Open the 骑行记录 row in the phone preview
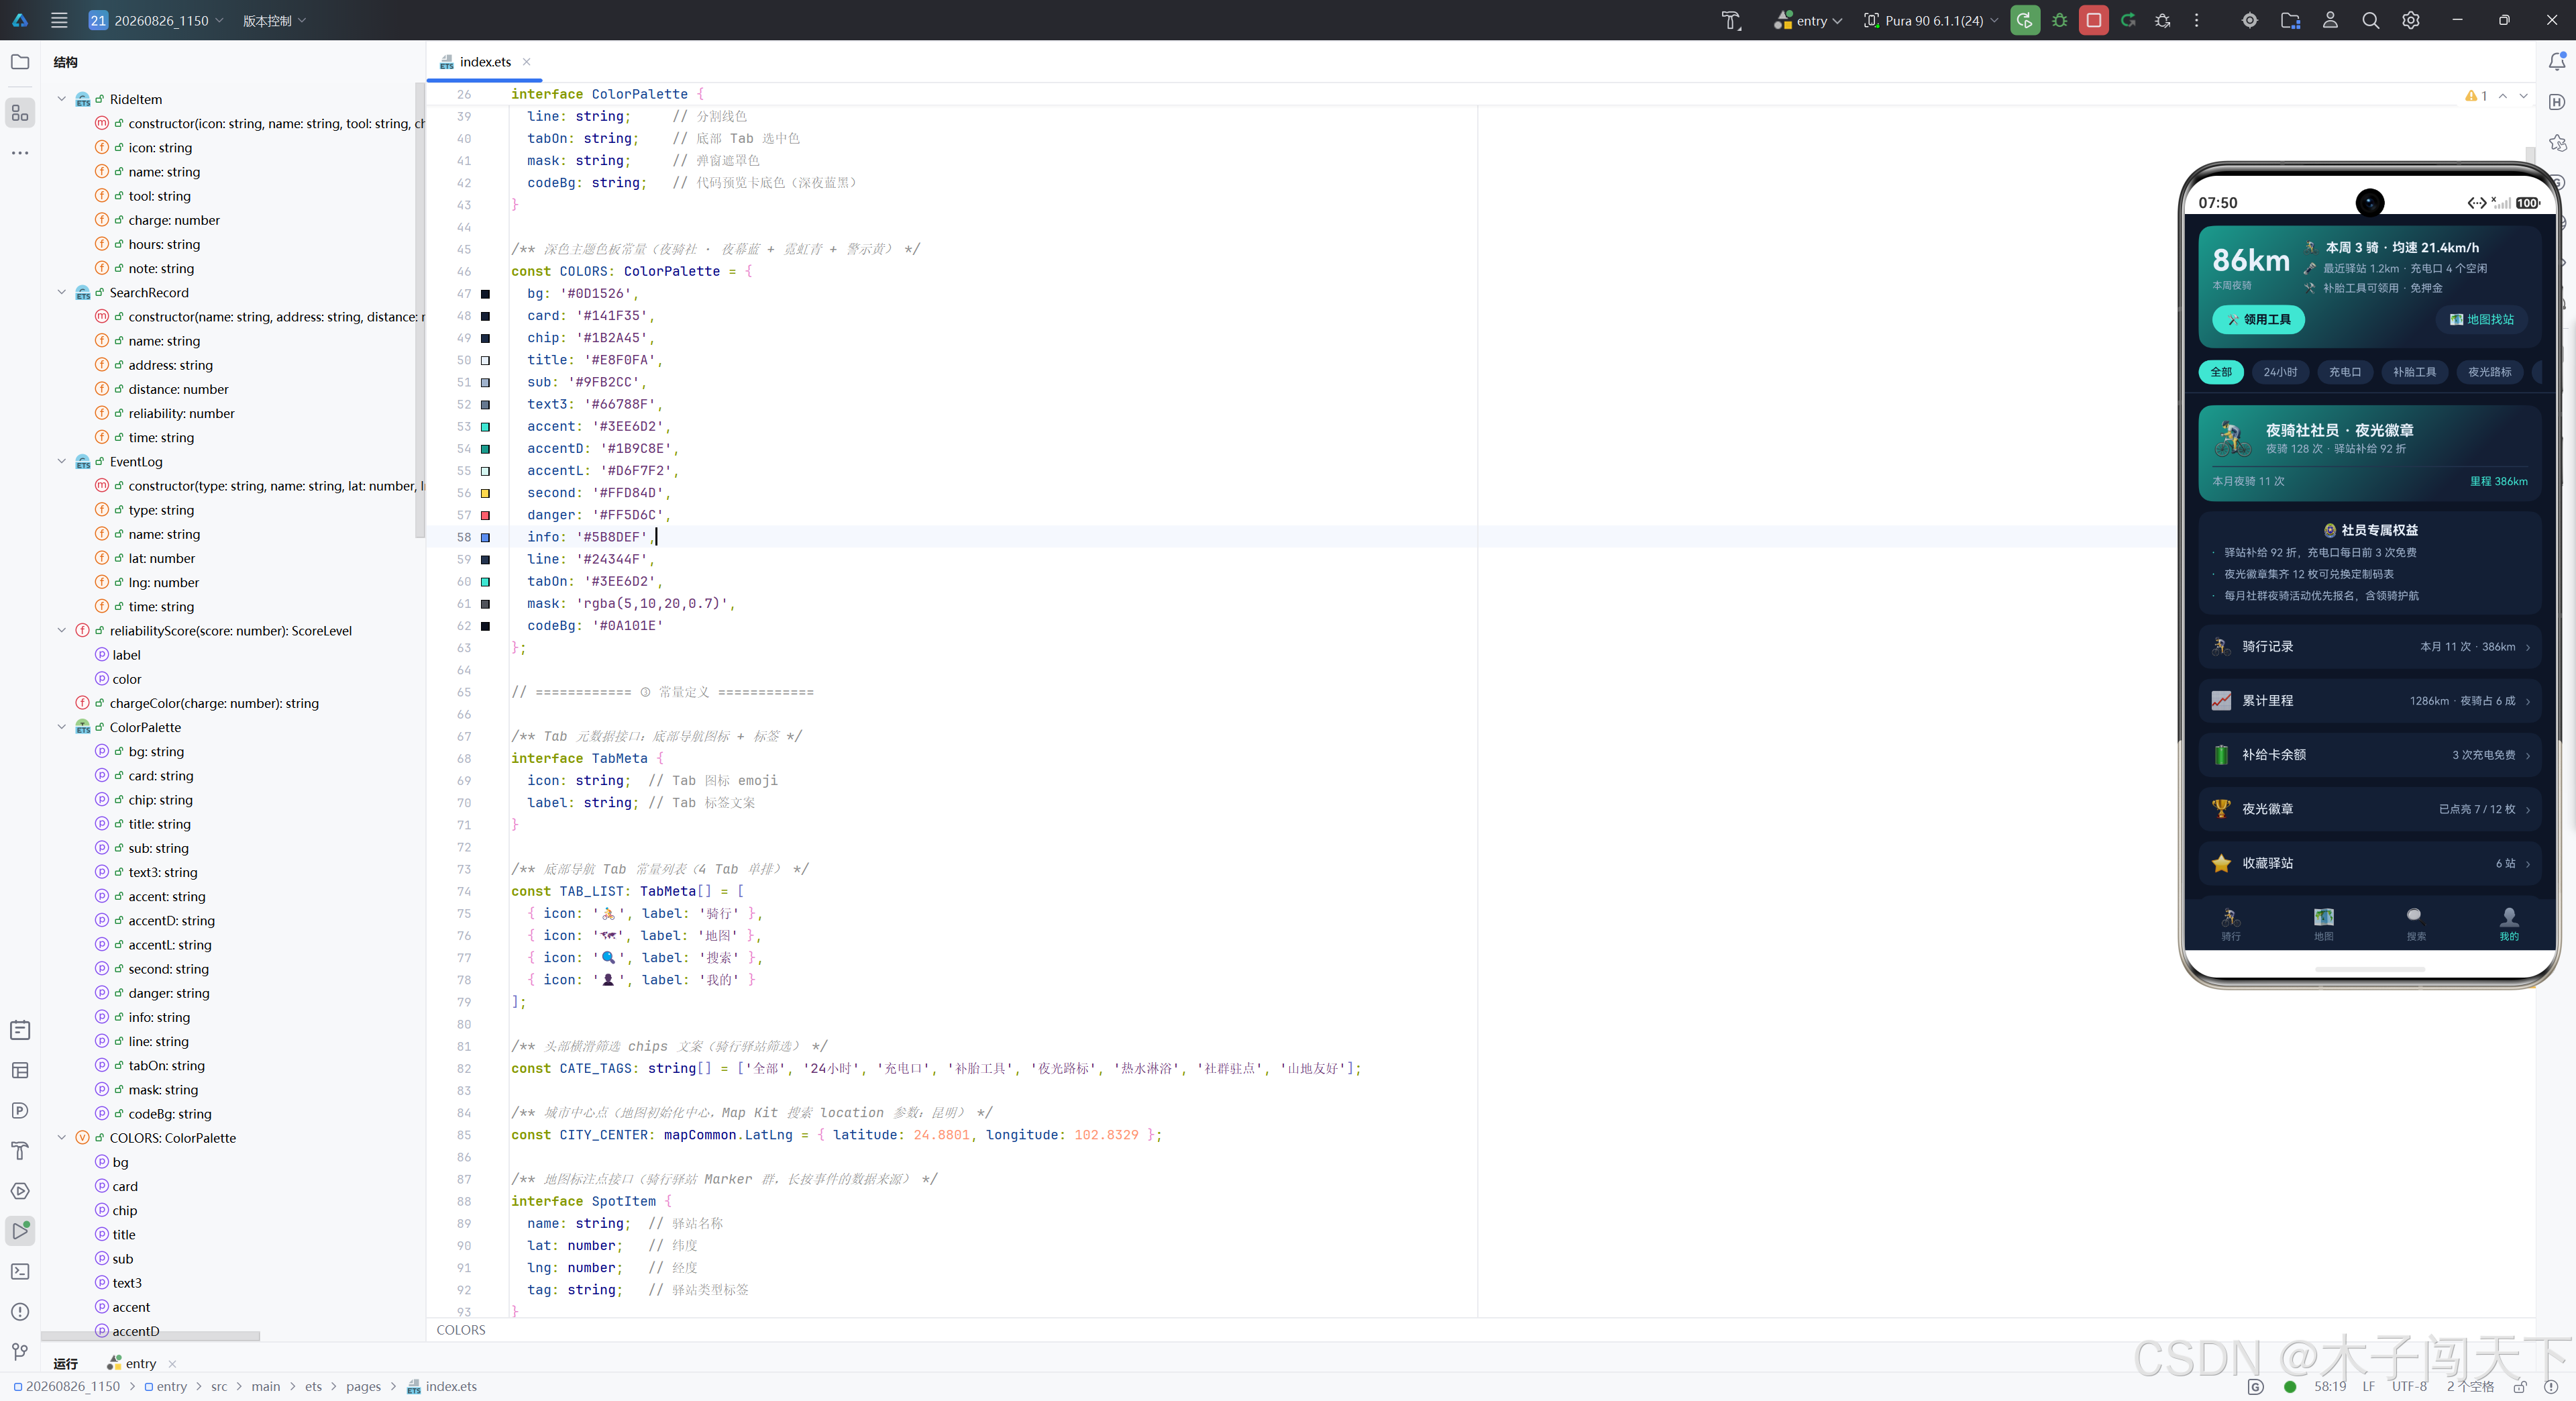Image resolution: width=2576 pixels, height=1401 pixels. (2370, 646)
